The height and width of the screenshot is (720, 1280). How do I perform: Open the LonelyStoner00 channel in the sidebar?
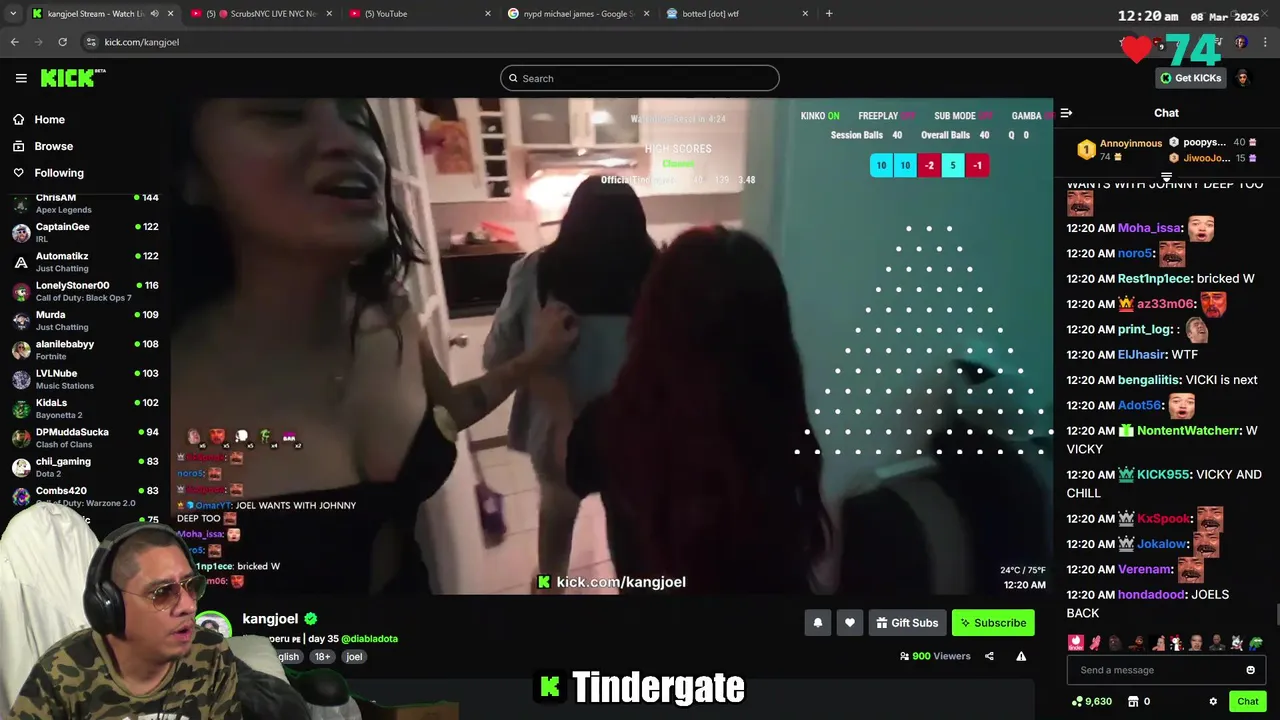(85, 291)
